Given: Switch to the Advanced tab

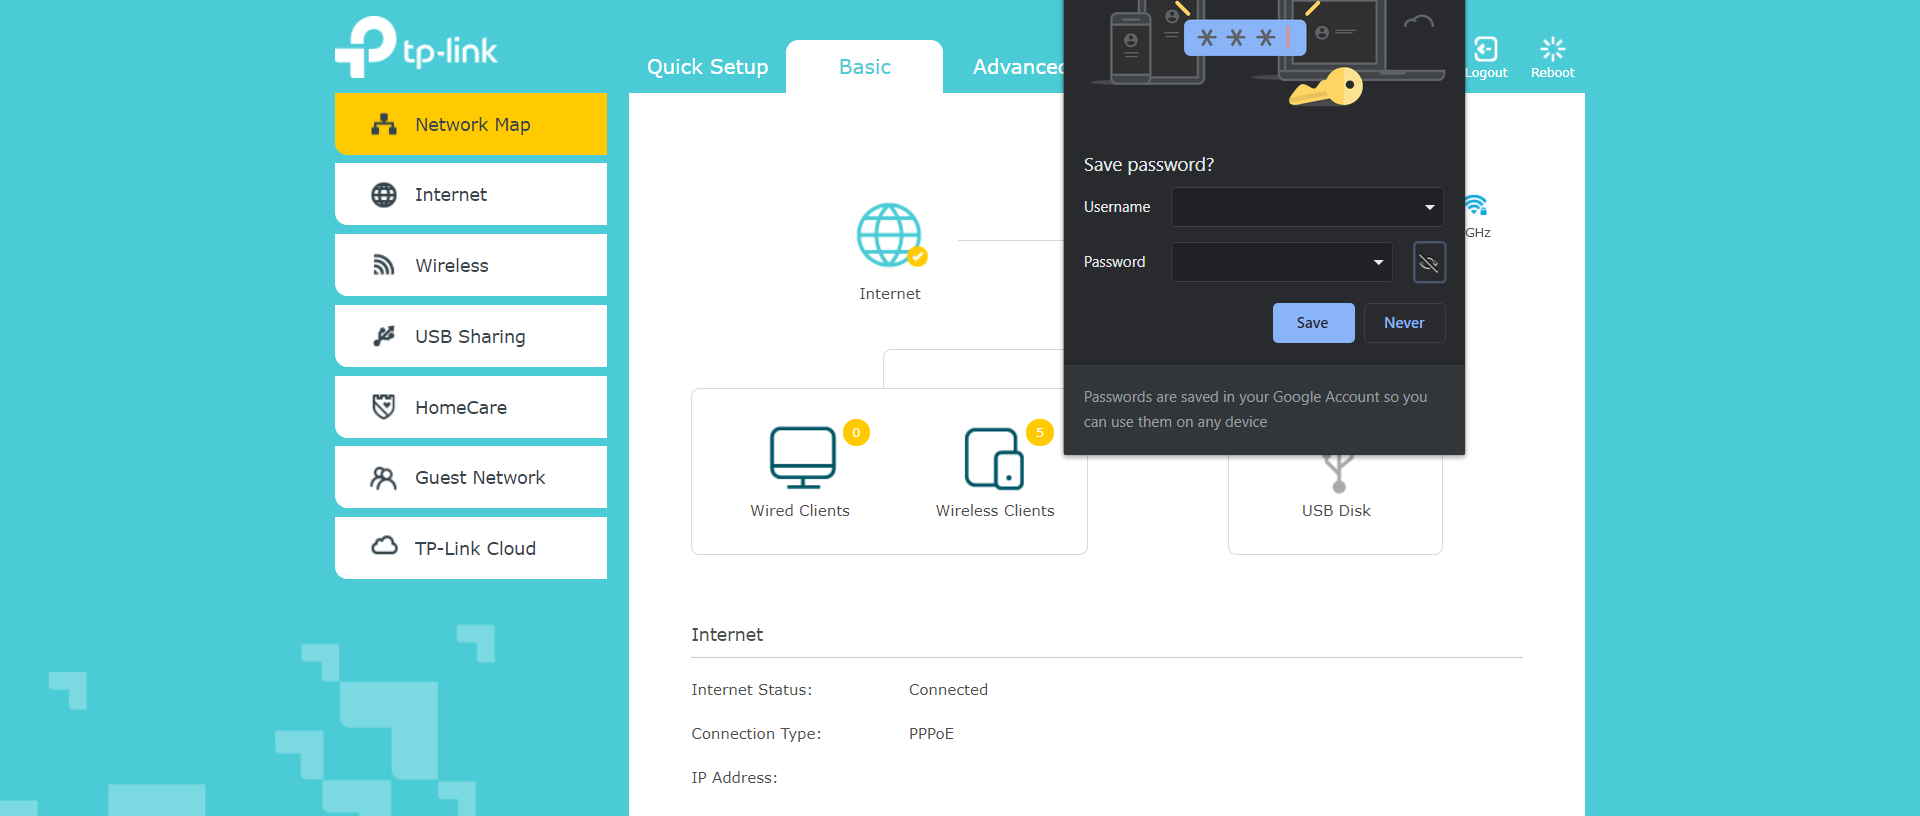Looking at the screenshot, I should [1018, 67].
